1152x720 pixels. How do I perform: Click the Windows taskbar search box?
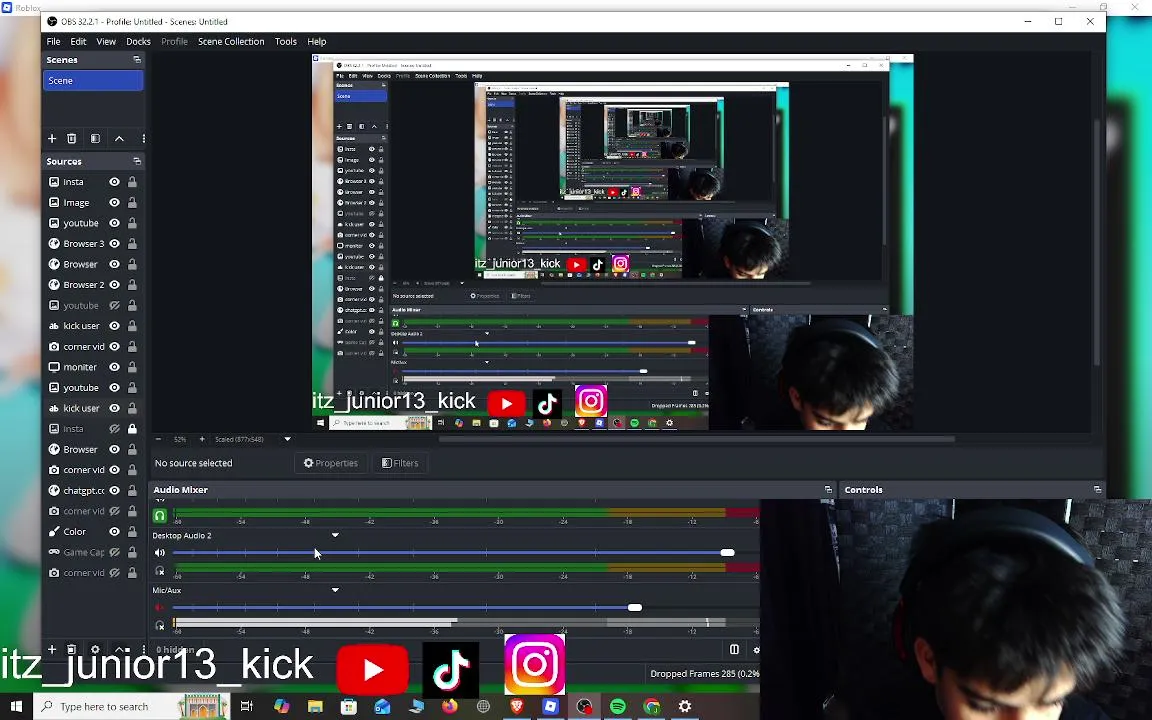click(131, 706)
